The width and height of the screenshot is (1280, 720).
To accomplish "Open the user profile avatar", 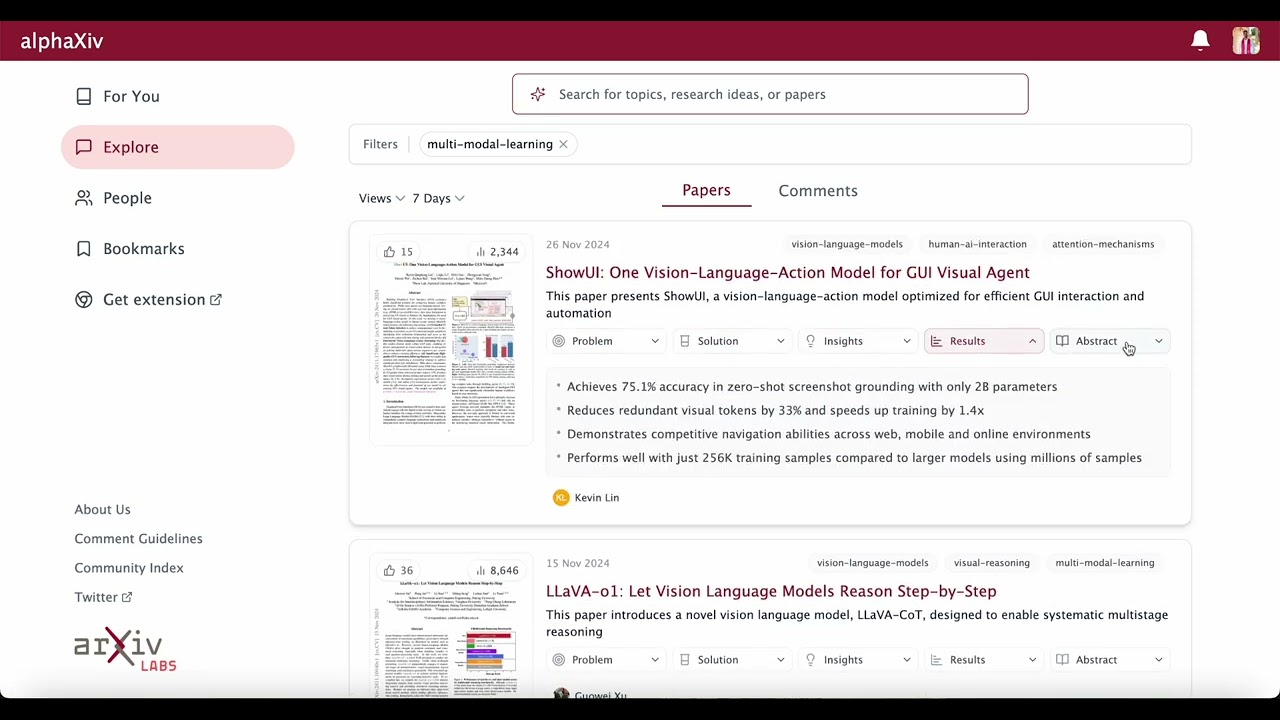I will (x=1246, y=40).
